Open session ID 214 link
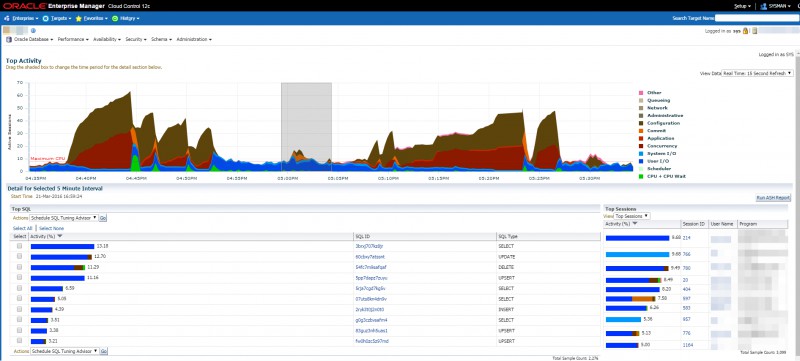 click(x=686, y=238)
